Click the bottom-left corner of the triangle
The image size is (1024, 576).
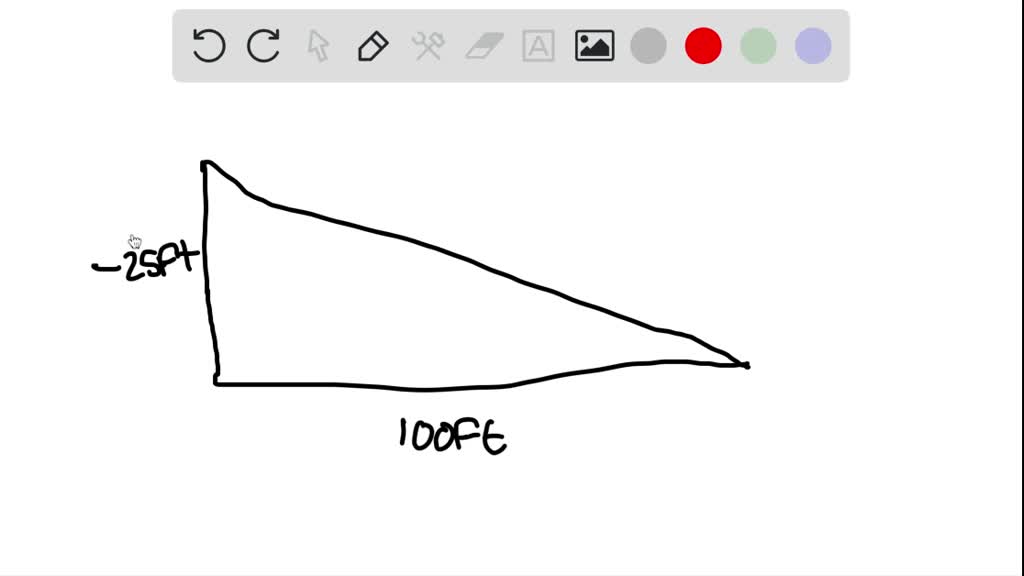pos(217,382)
